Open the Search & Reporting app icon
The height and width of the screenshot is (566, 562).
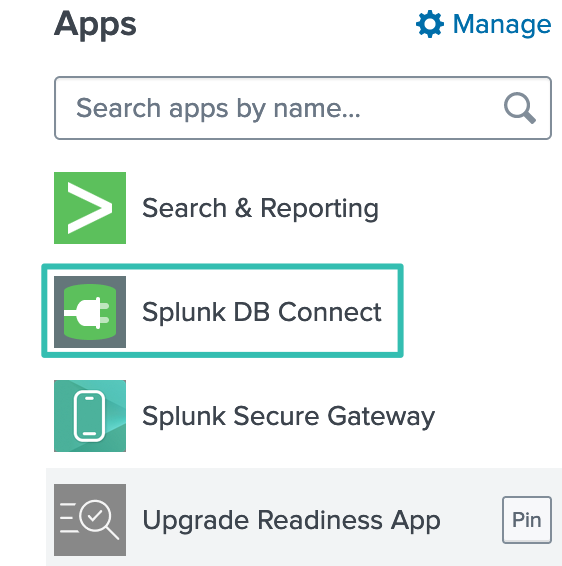[x=90, y=208]
